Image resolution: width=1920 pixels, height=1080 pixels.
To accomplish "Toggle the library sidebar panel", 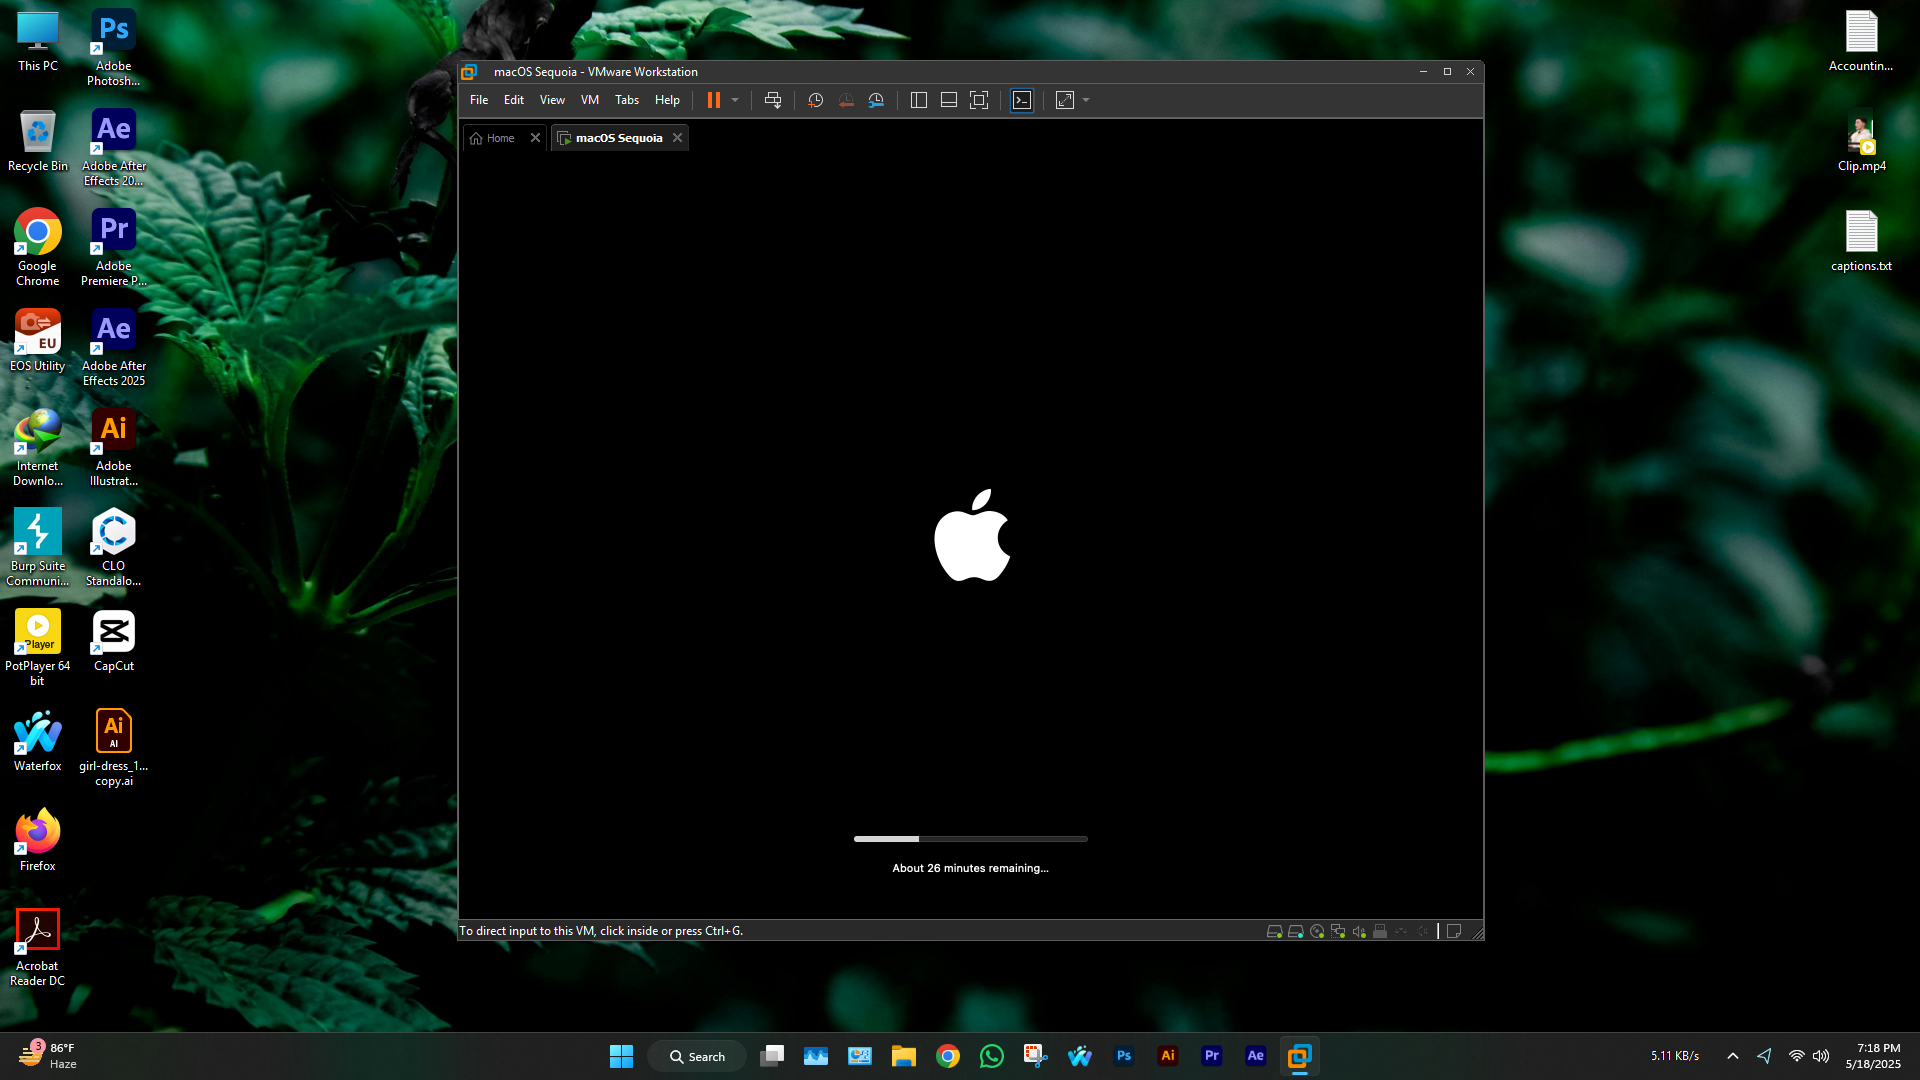I will (x=919, y=100).
